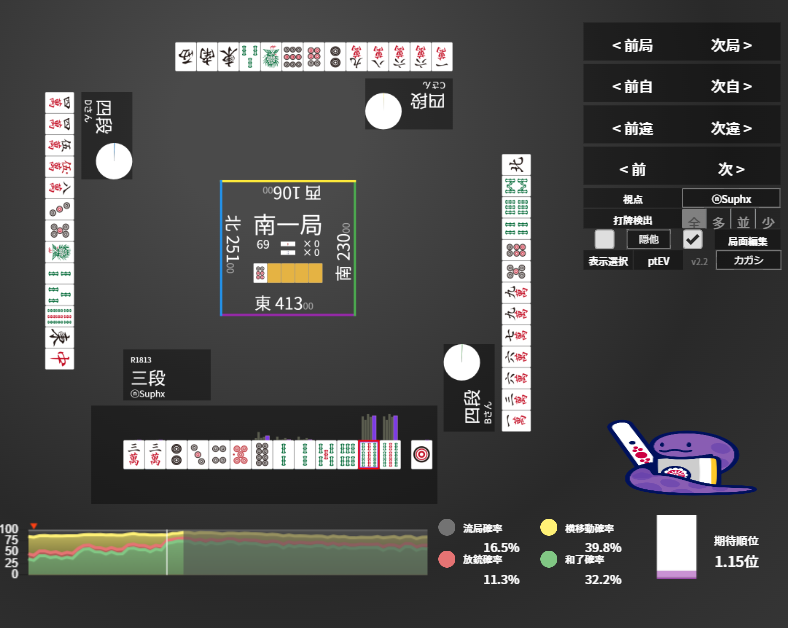Click the 西 tile in top player's hand
This screenshot has height=628, width=788.
[x=185, y=57]
